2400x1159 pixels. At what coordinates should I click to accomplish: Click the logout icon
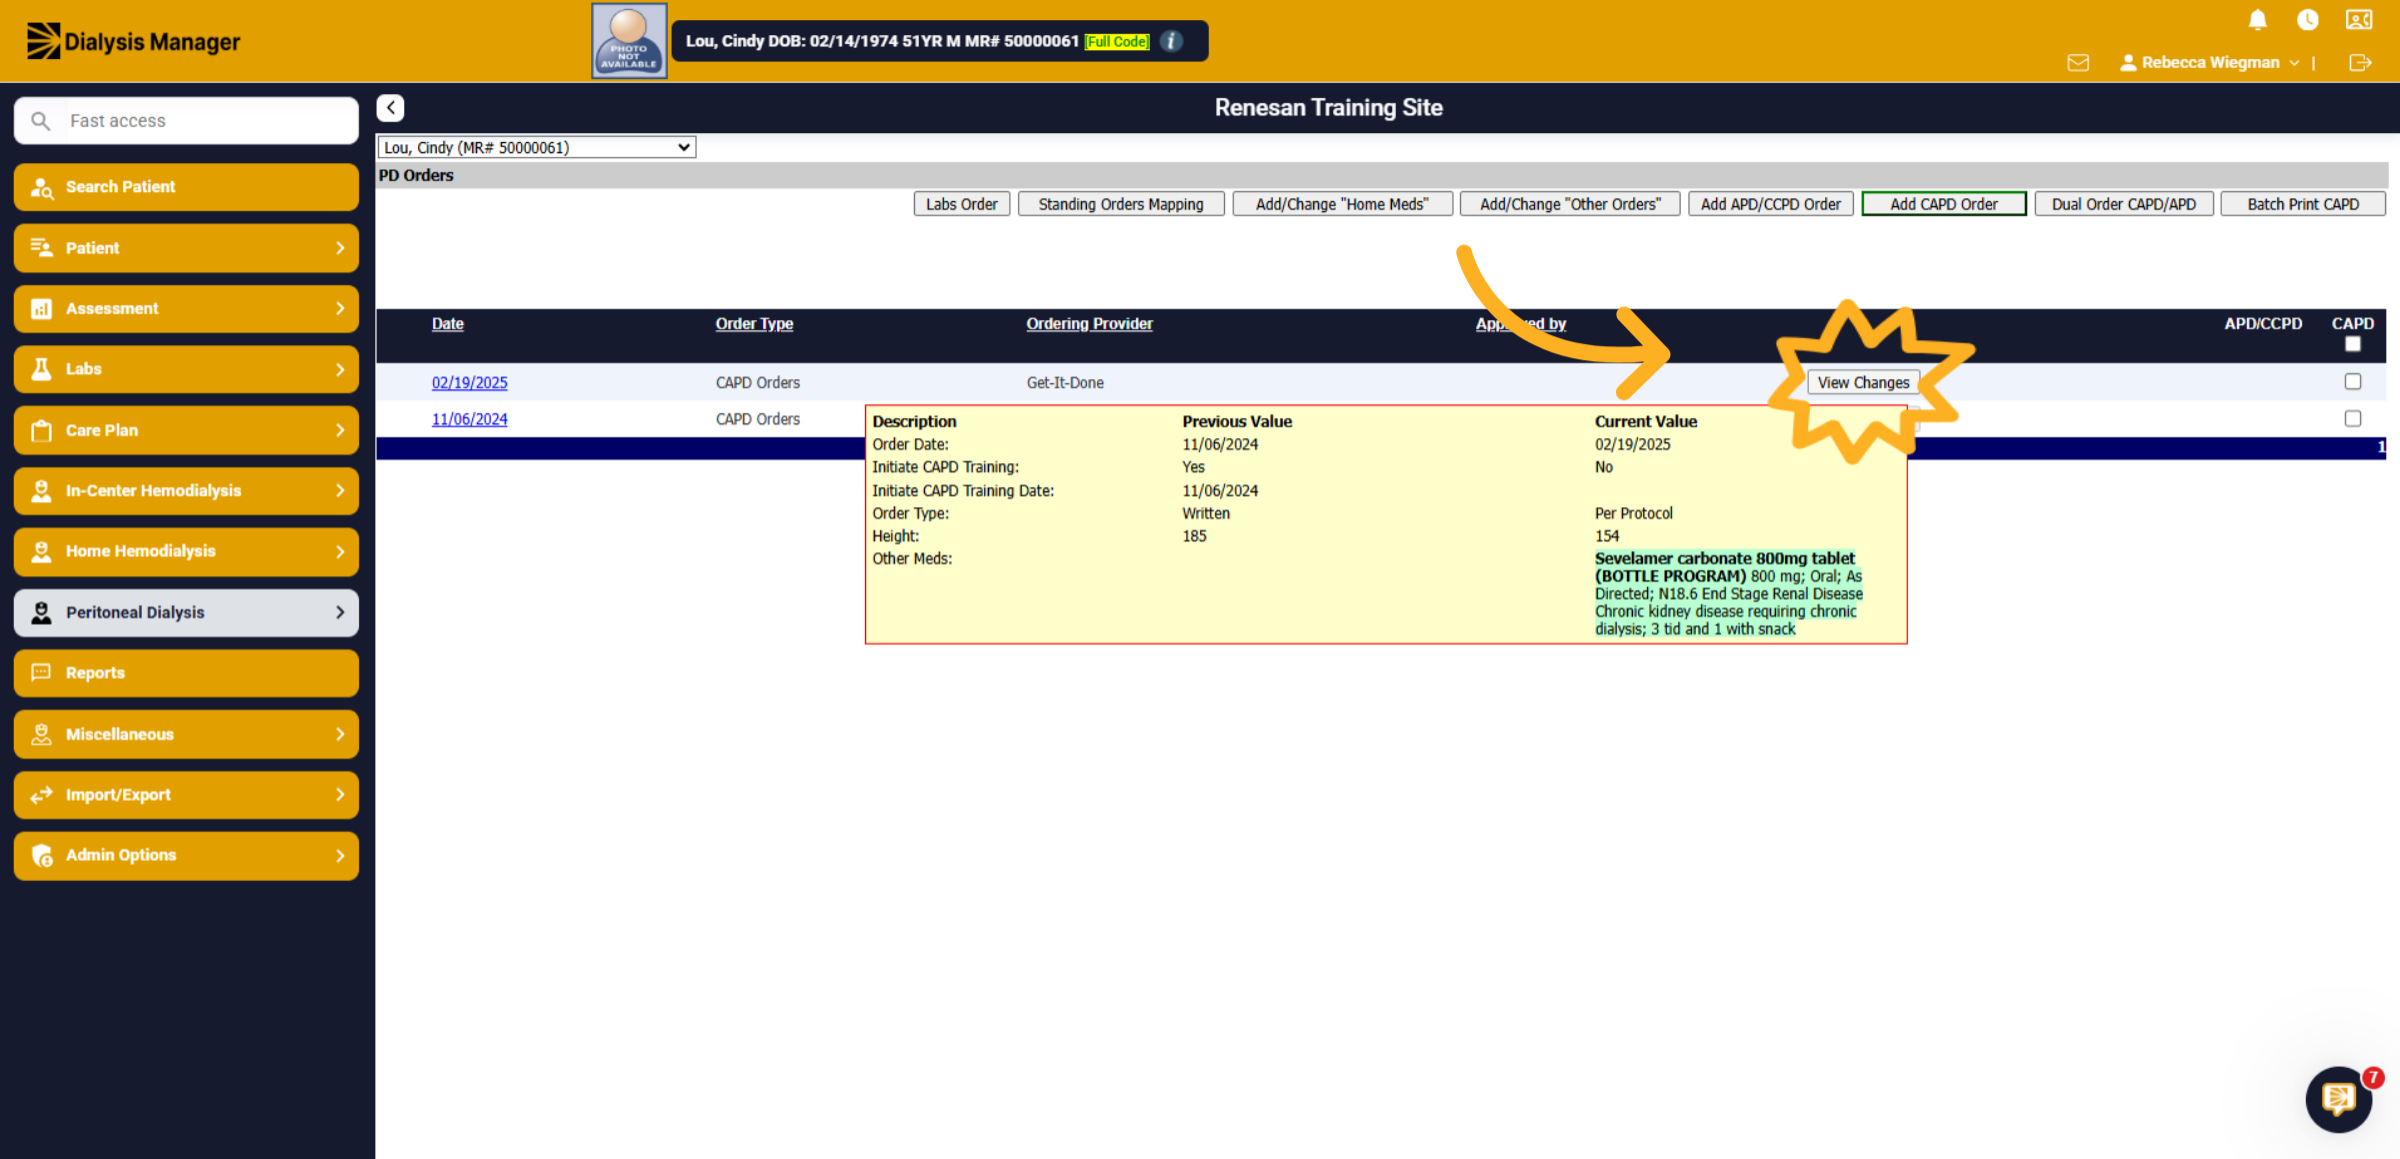[2360, 63]
